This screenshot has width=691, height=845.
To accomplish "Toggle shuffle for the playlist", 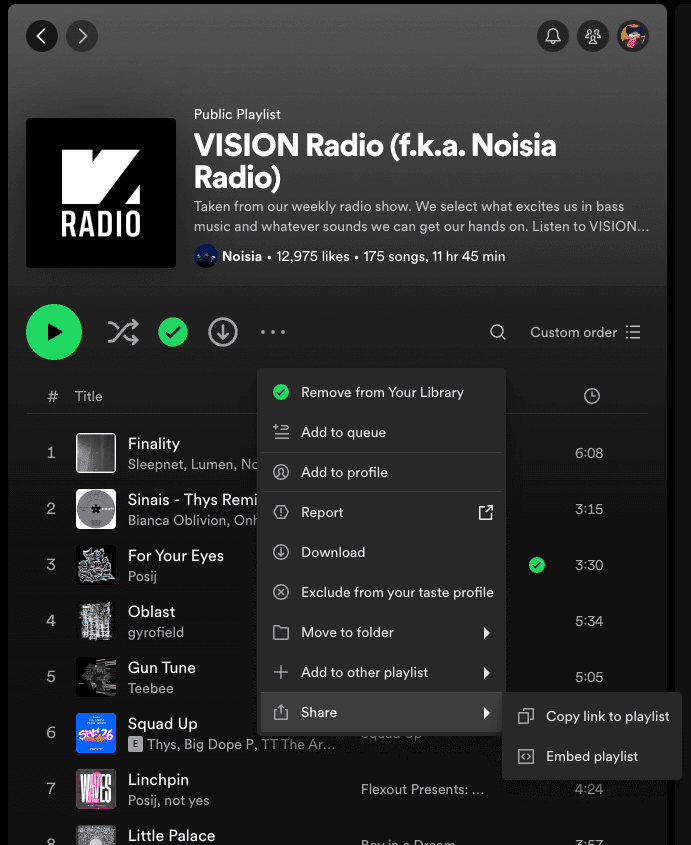I will point(123,332).
